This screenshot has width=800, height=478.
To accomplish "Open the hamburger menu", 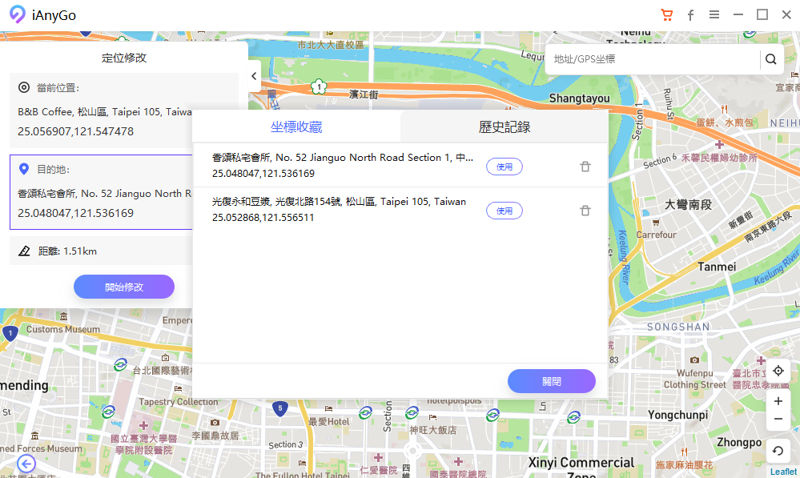I will (714, 15).
